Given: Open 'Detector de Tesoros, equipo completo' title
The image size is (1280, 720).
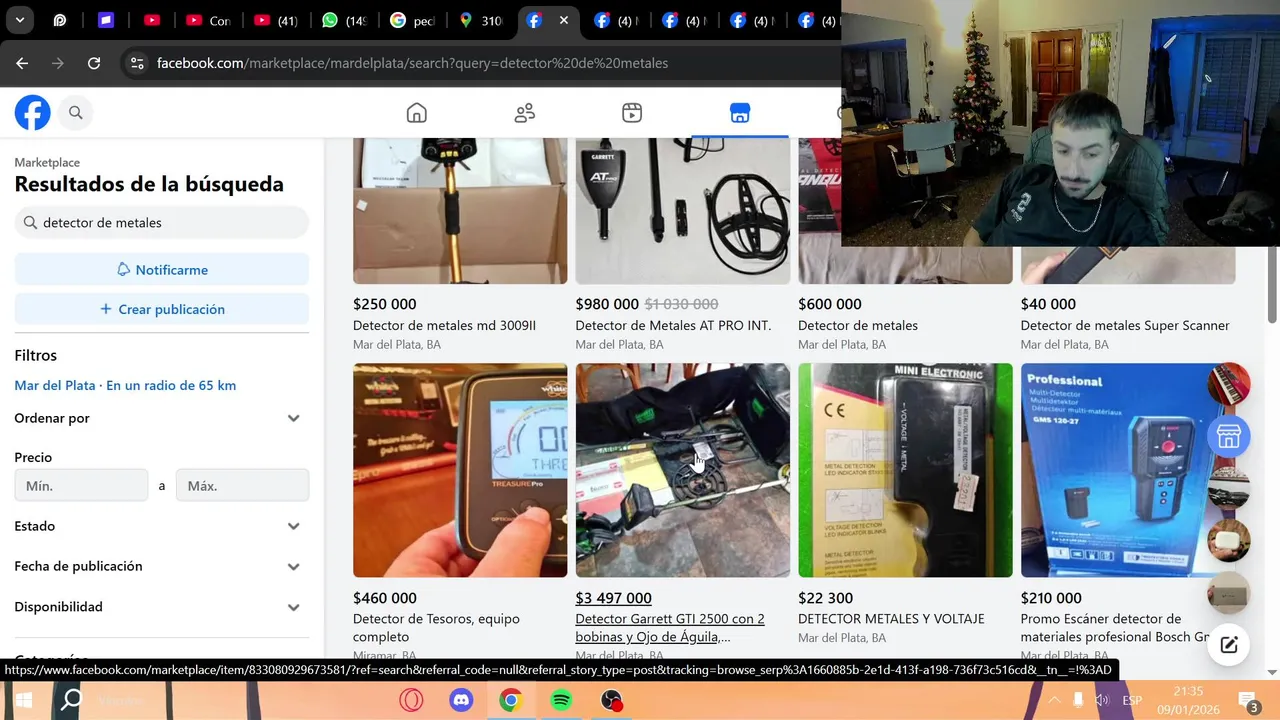Looking at the screenshot, I should pos(436,628).
